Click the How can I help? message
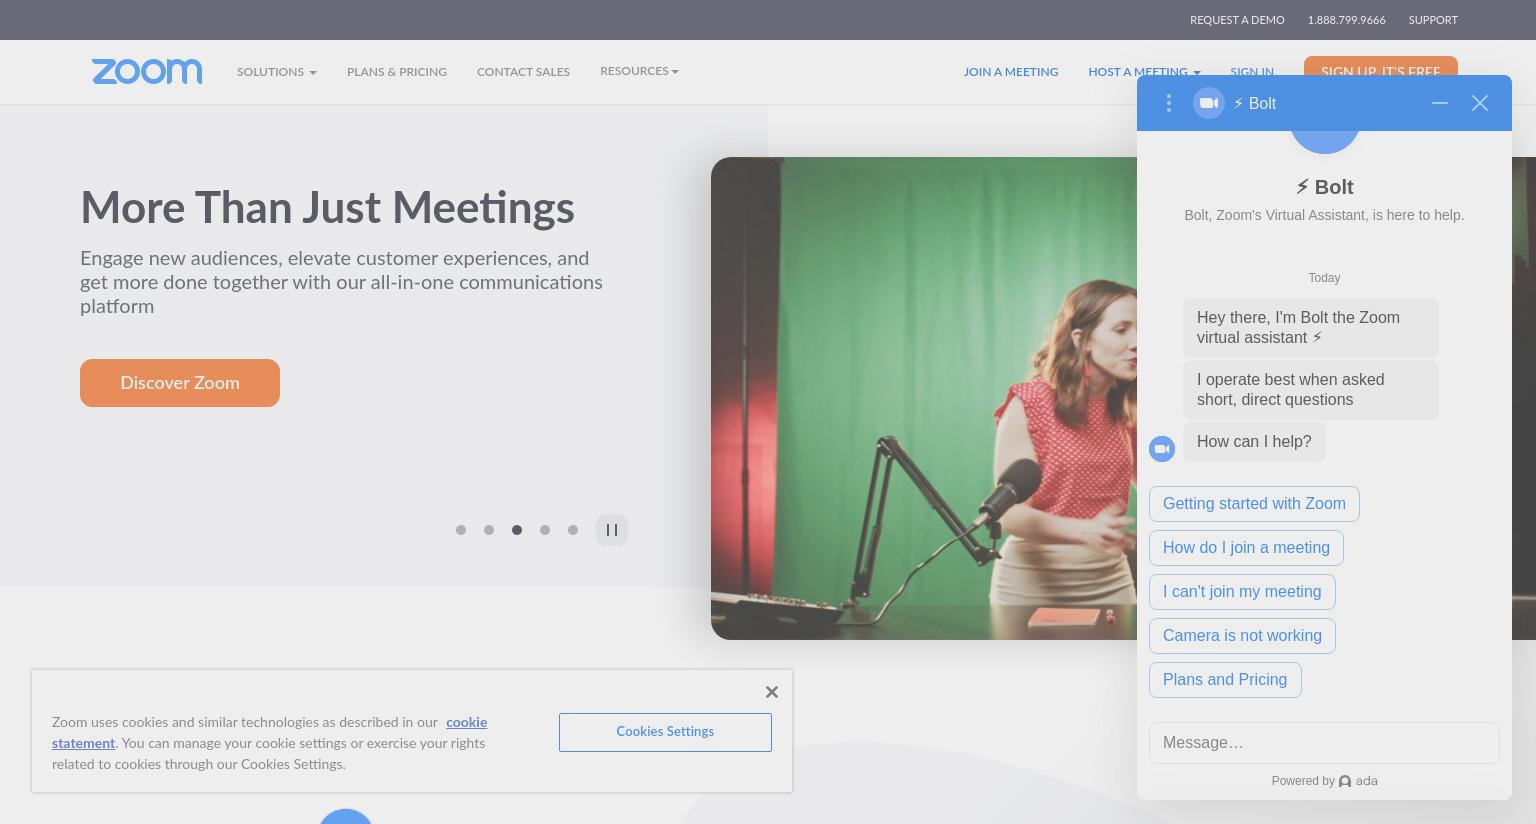This screenshot has height=824, width=1536. [x=1254, y=442]
